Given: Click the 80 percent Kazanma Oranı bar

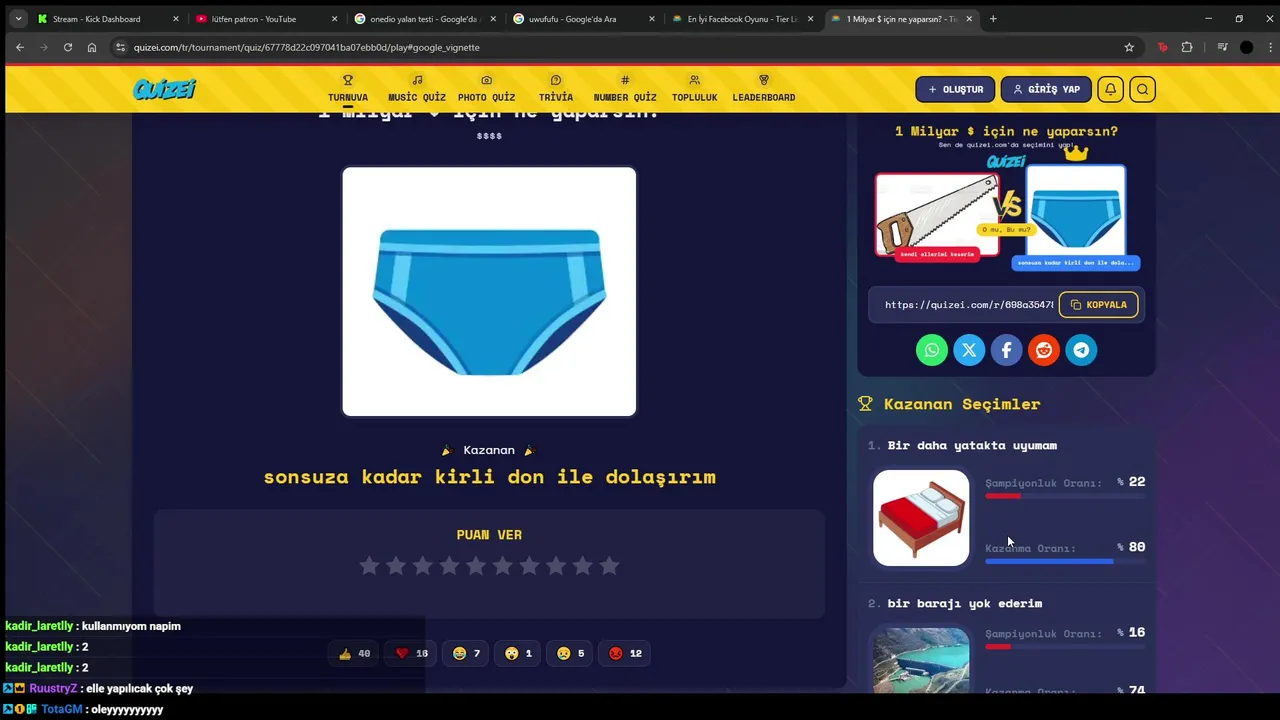Looking at the screenshot, I should (1065, 561).
